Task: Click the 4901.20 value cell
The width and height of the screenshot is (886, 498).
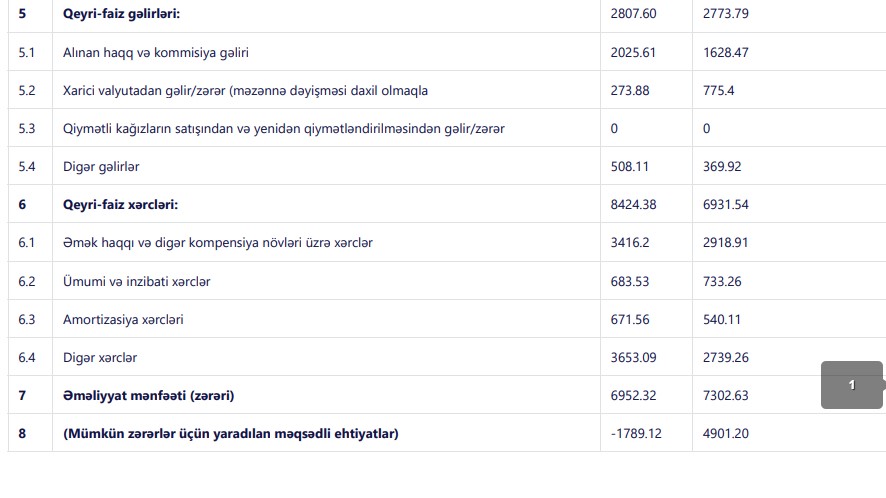Action: [x=724, y=433]
